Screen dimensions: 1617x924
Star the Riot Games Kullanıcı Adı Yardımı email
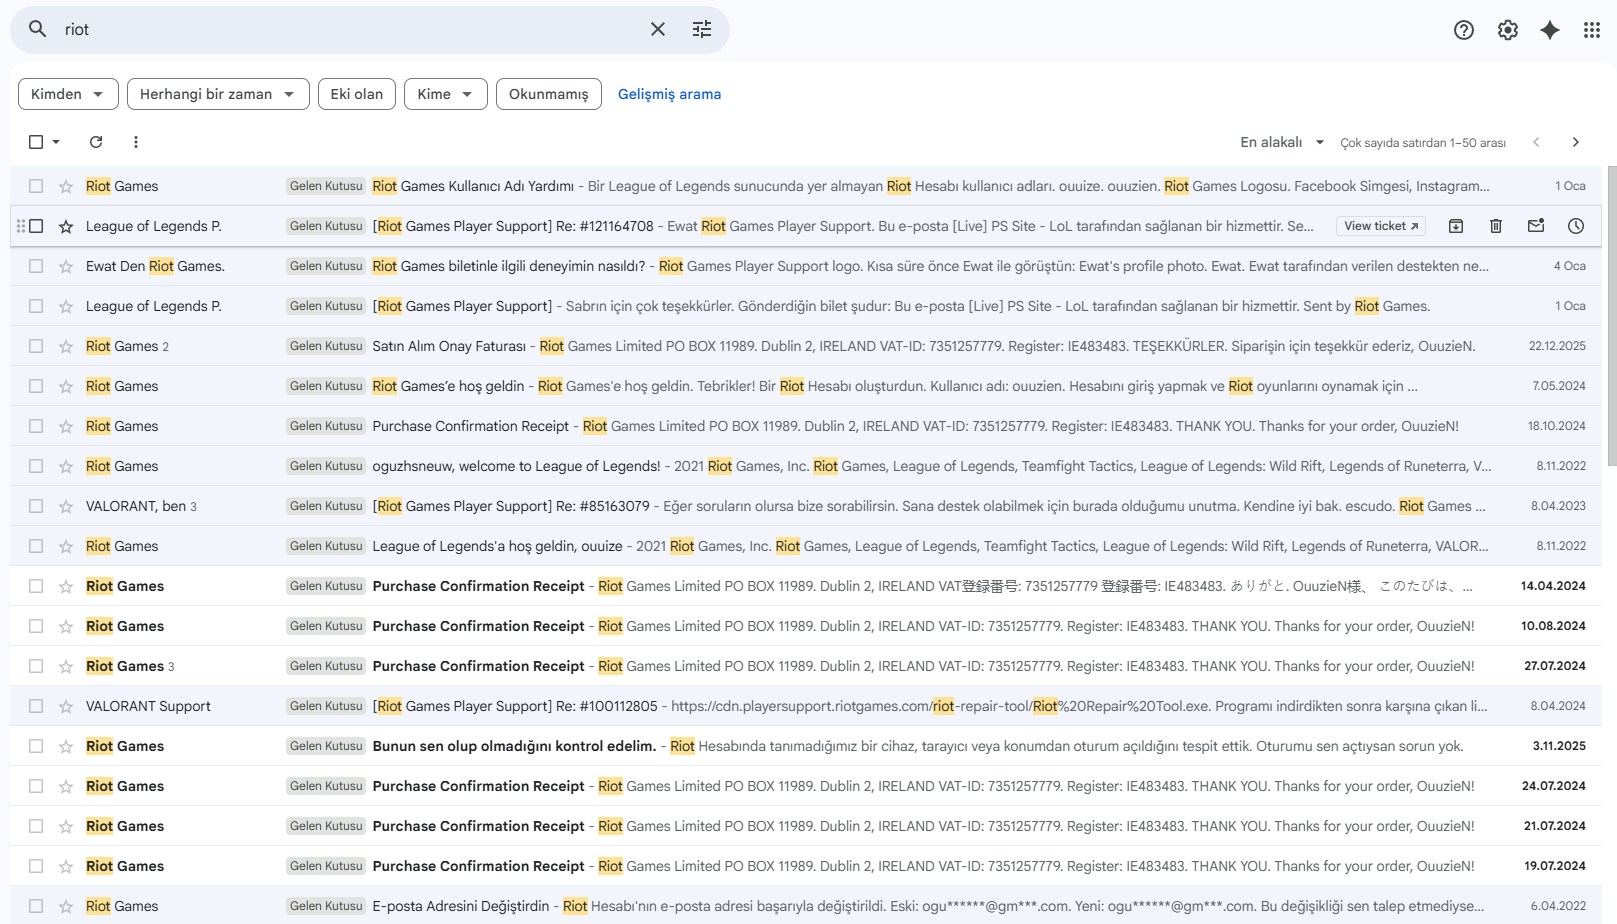tap(66, 186)
